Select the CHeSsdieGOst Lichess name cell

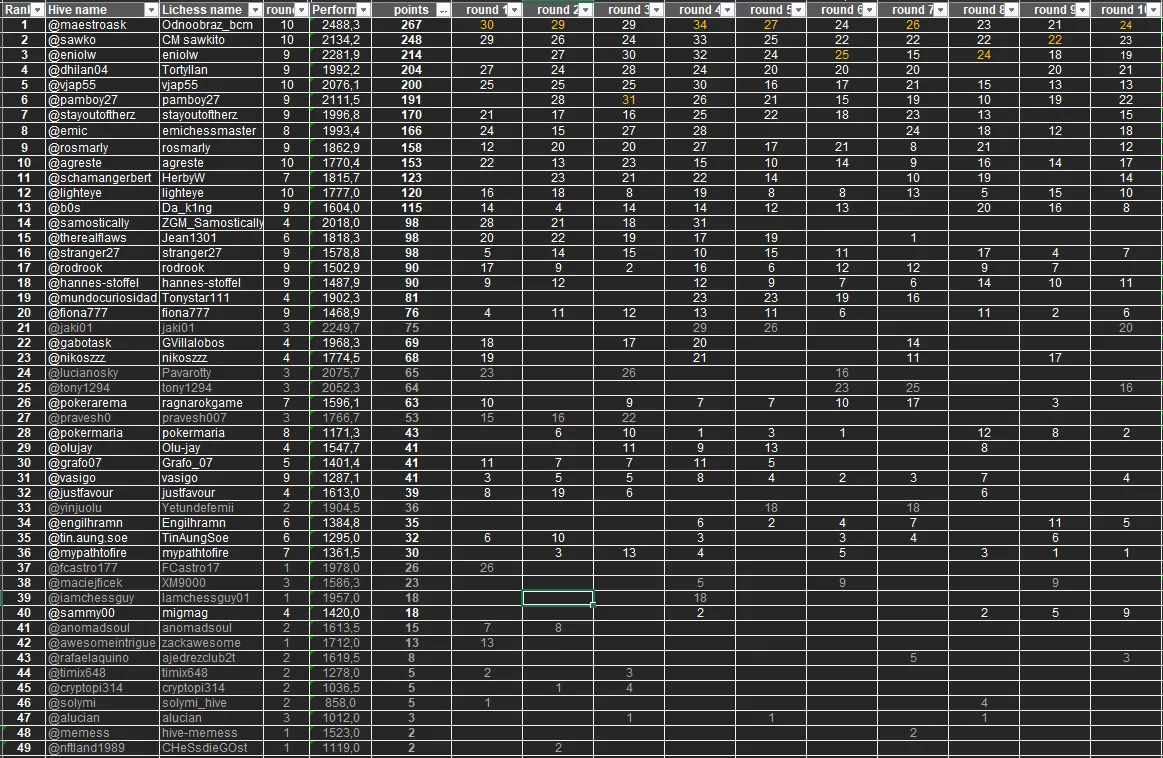click(x=212, y=748)
